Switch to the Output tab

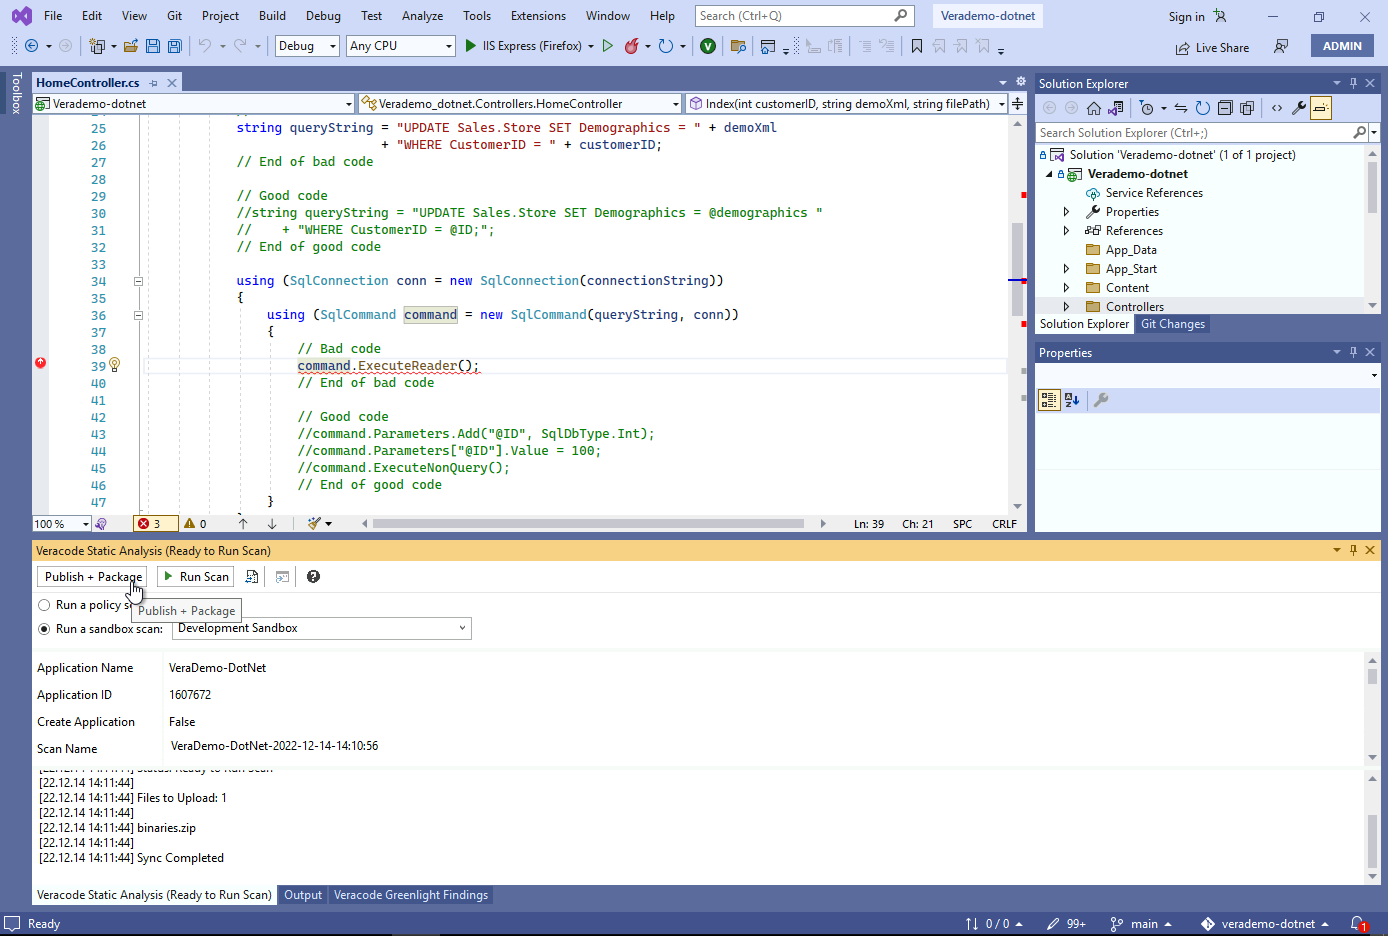[303, 895]
